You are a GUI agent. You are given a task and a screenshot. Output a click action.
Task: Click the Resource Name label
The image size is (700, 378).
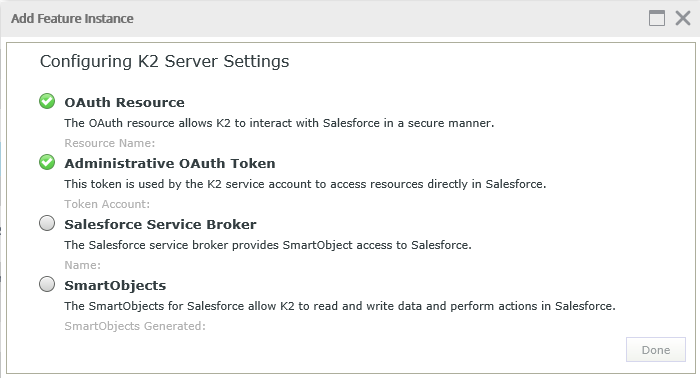pos(110,143)
